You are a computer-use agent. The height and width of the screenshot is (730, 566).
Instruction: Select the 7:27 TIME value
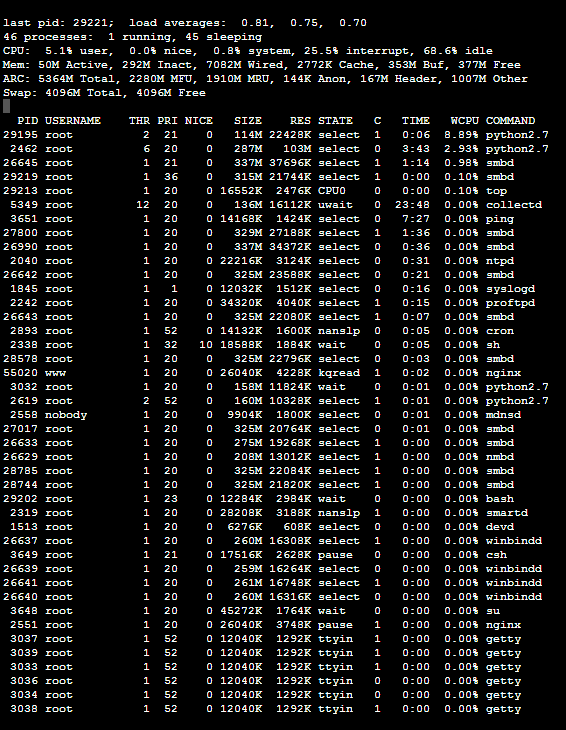(x=416, y=219)
